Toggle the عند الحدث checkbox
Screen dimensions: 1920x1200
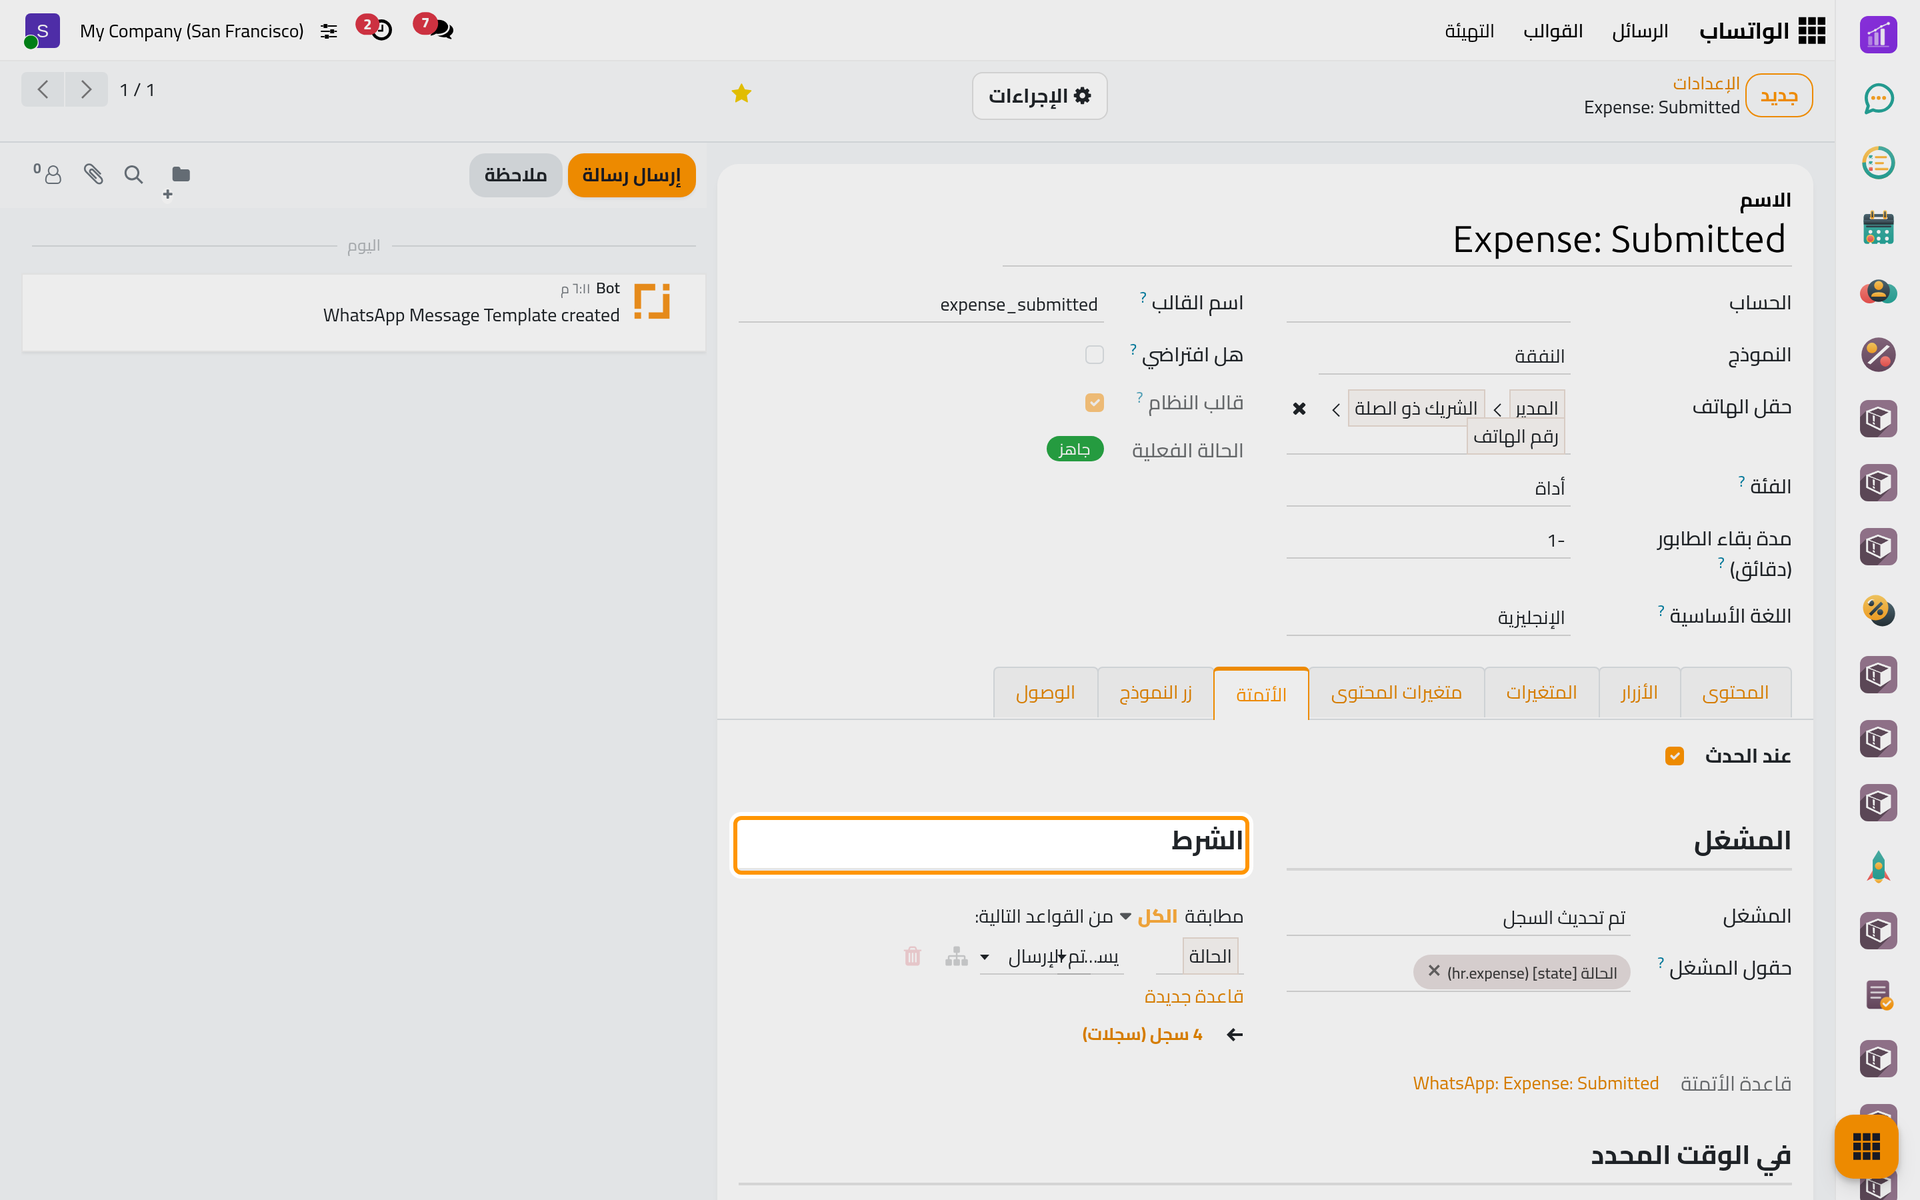click(1674, 755)
